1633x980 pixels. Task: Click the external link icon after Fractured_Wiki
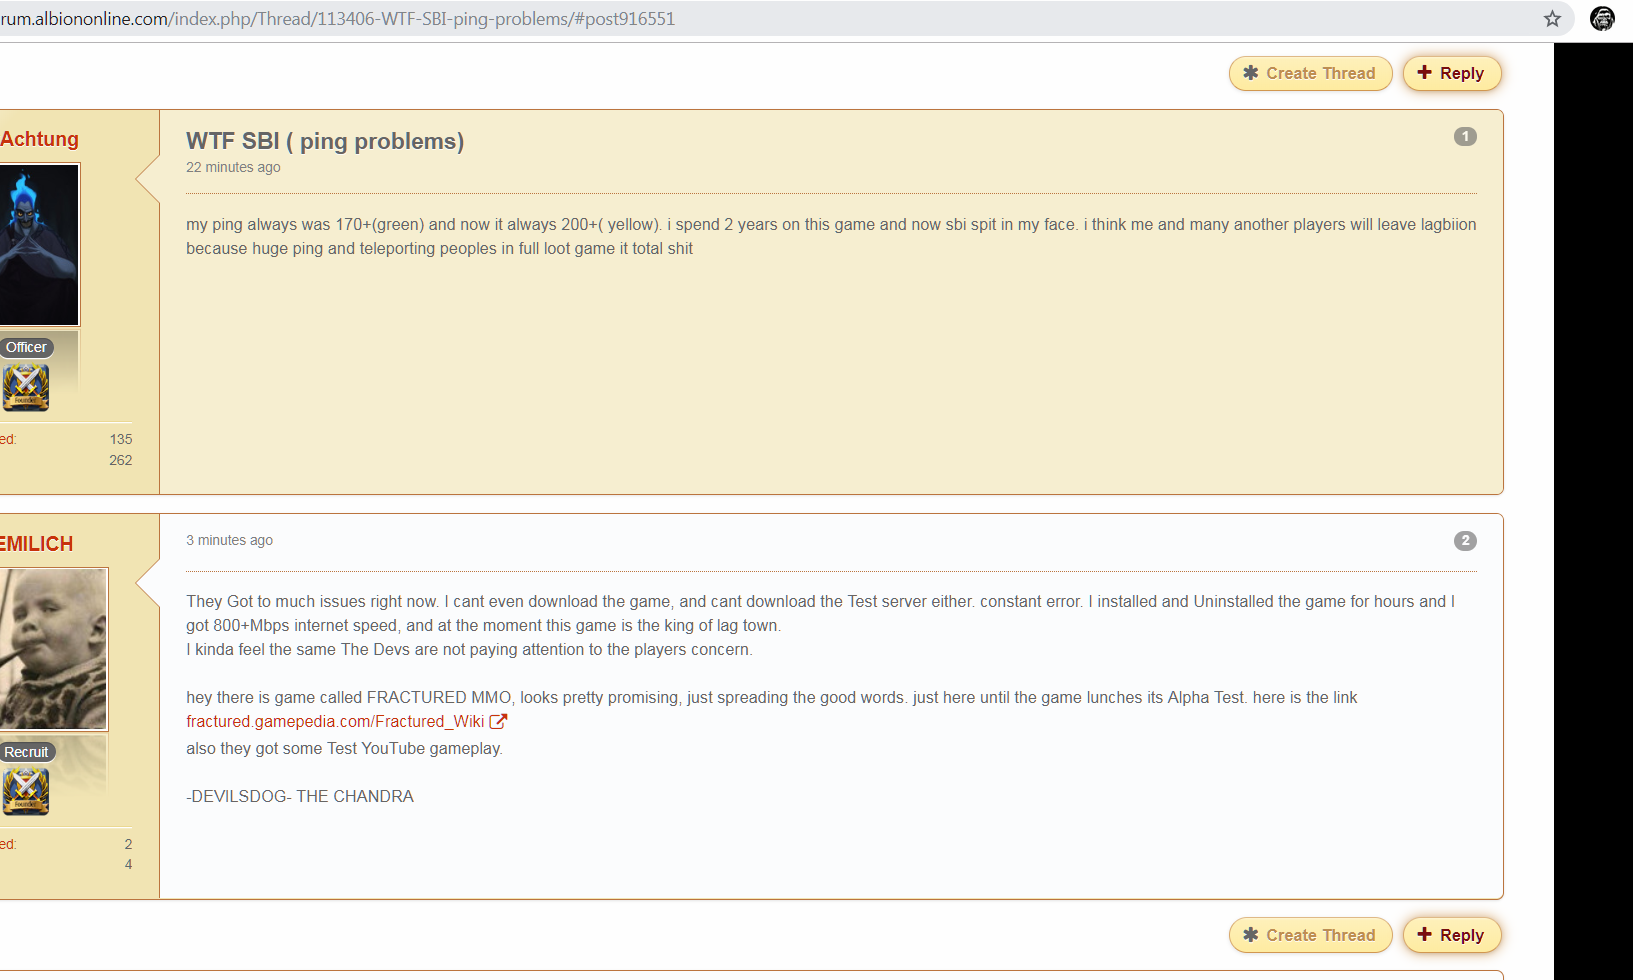pos(498,721)
